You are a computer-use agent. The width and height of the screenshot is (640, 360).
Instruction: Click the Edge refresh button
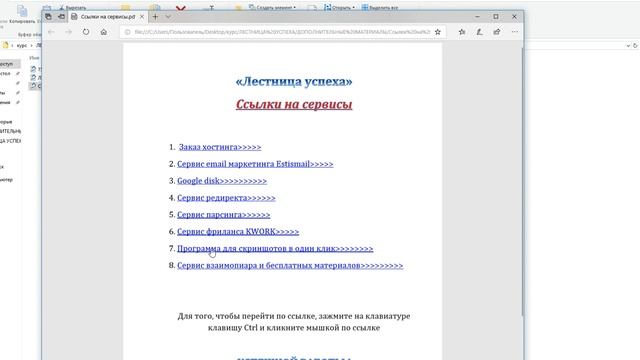coord(86,32)
